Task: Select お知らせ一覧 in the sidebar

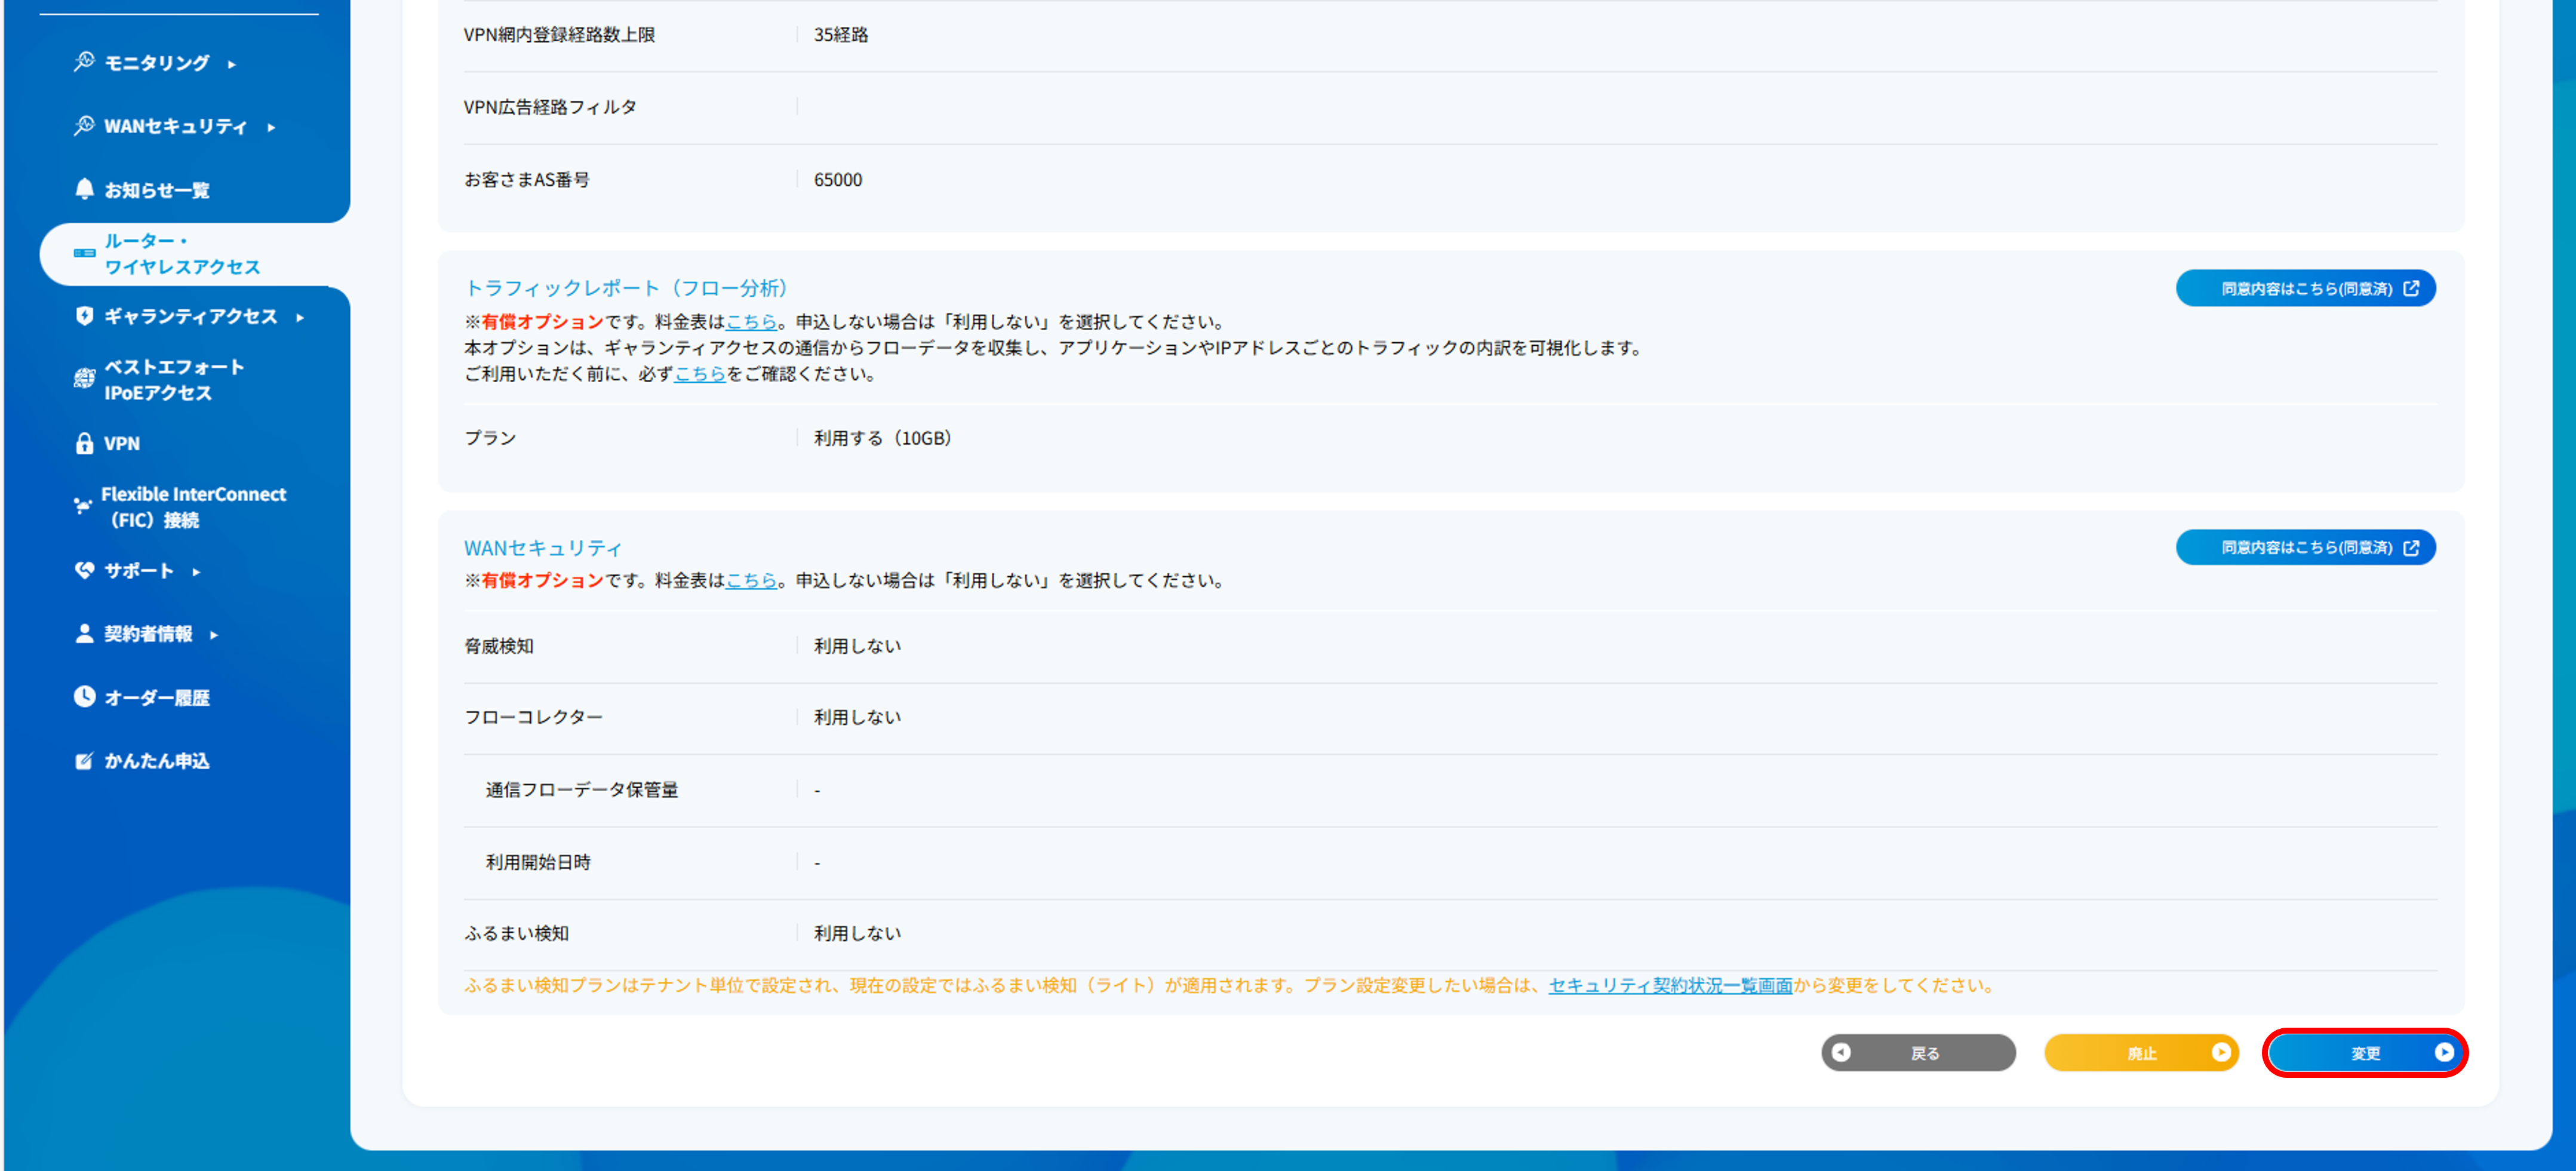Action: 158,188
